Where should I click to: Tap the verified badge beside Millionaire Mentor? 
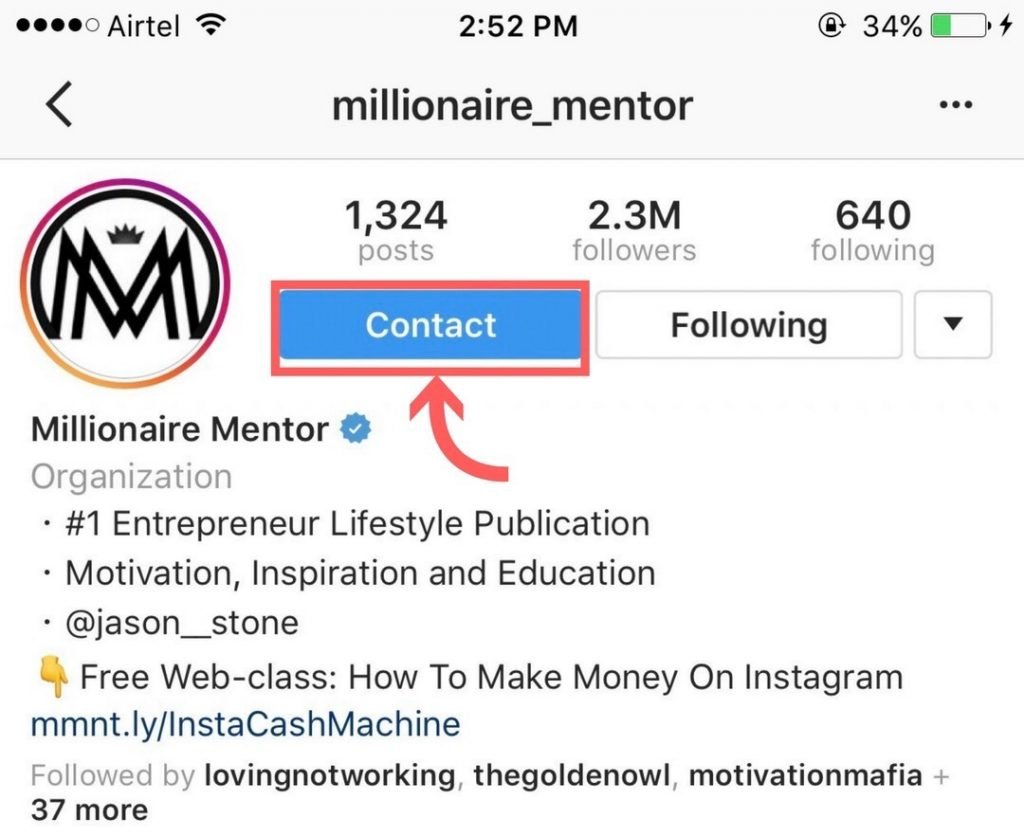pyautogui.click(x=356, y=428)
